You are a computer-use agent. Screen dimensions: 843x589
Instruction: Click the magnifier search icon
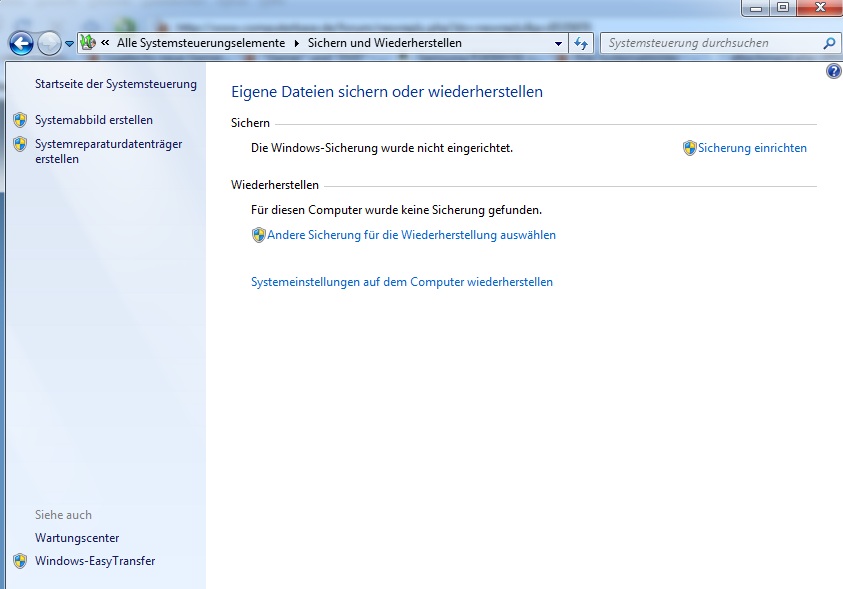[x=830, y=44]
